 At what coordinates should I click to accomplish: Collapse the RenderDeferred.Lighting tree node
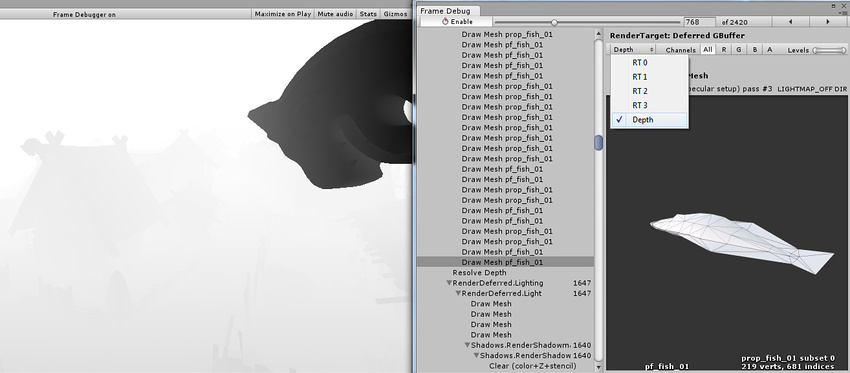[x=449, y=283]
